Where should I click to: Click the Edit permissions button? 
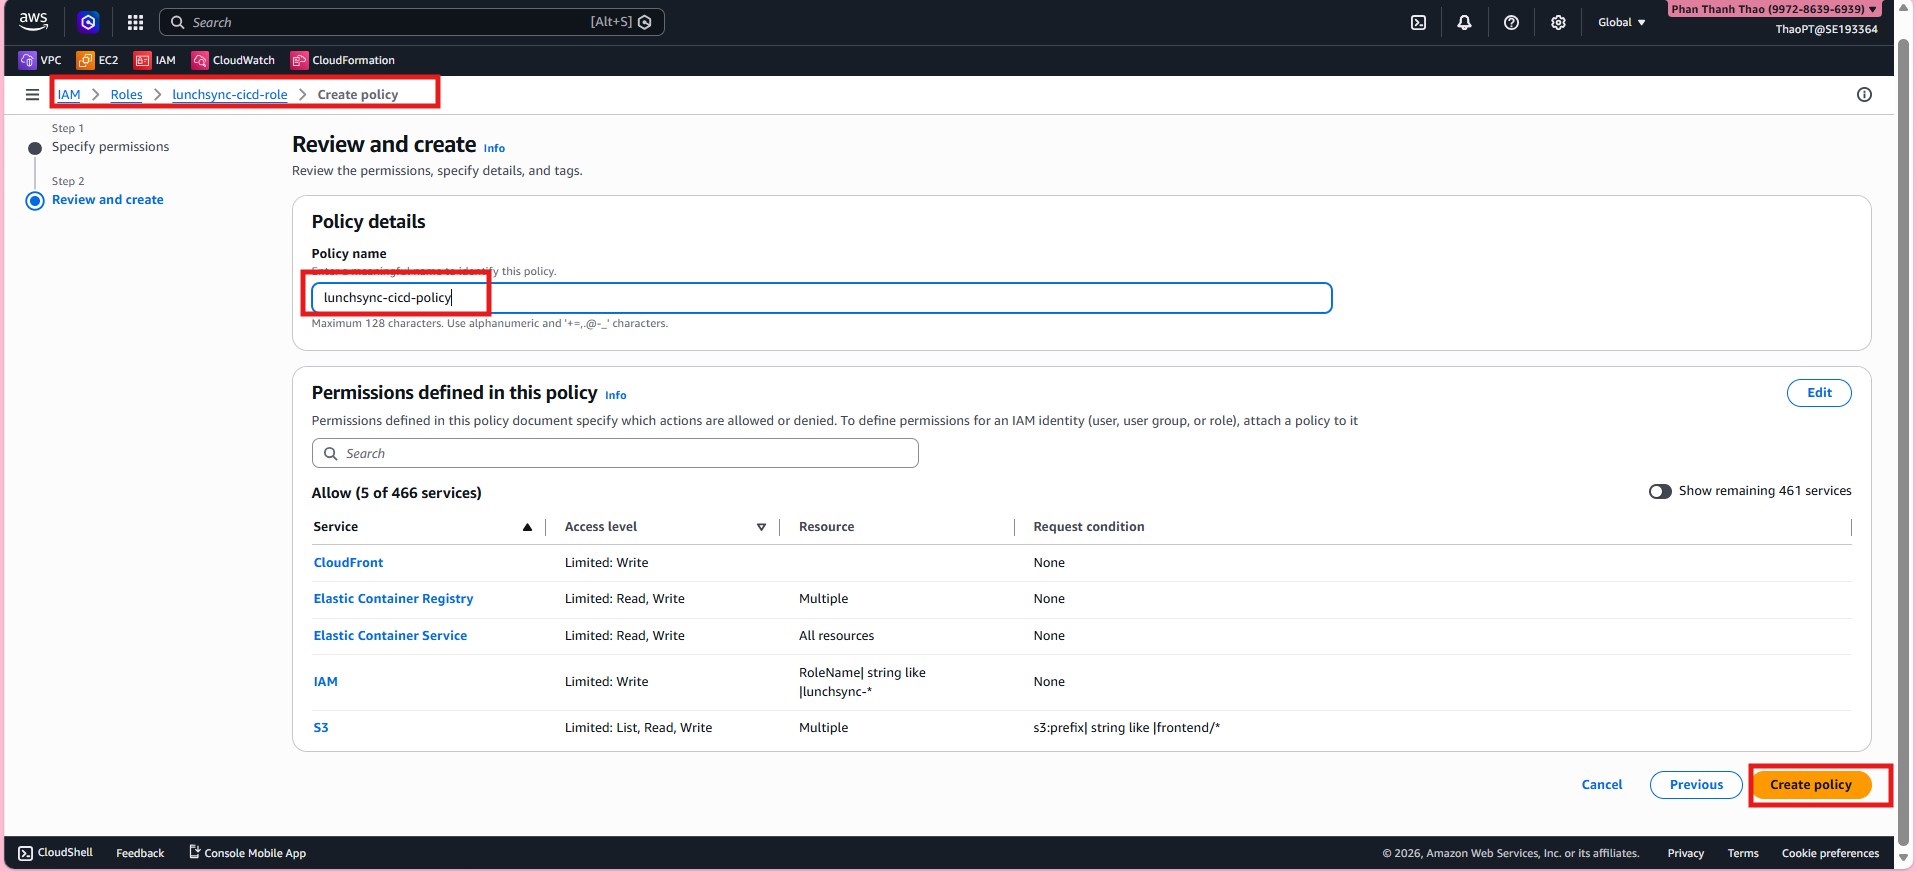pos(1819,393)
